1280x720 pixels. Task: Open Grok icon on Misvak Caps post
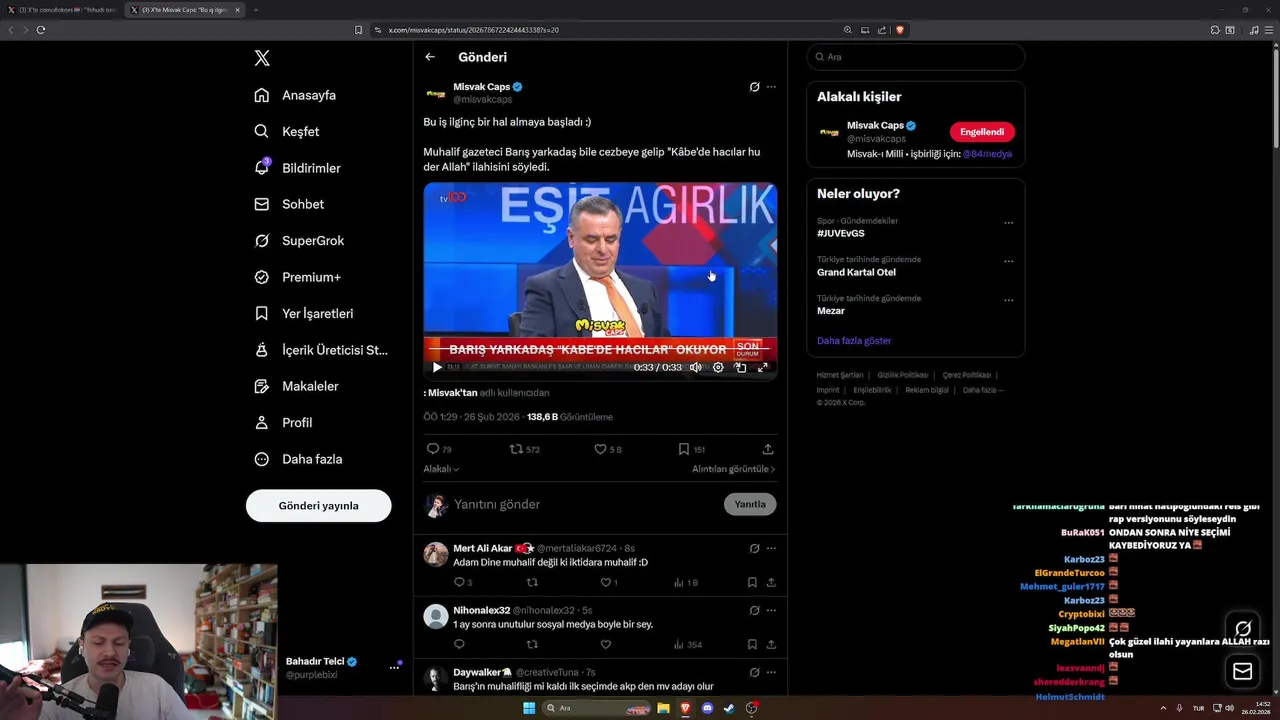coord(754,87)
